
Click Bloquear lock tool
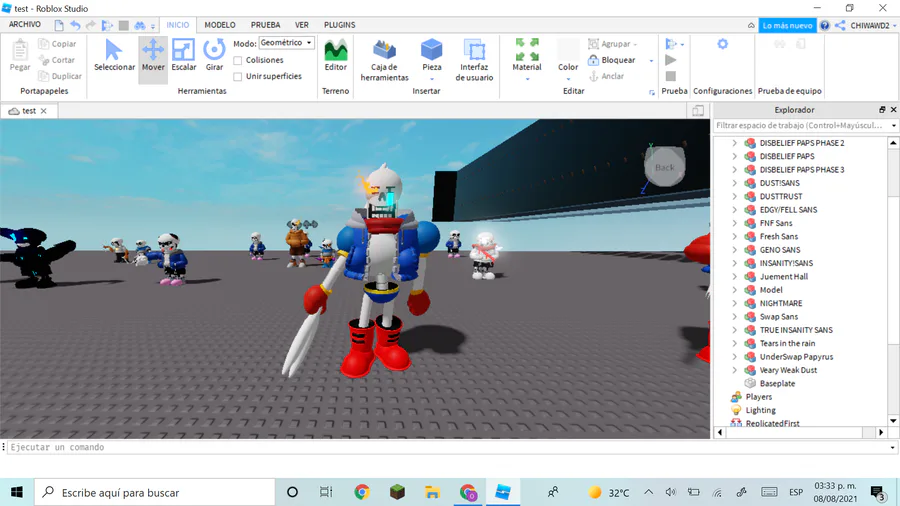[612, 60]
